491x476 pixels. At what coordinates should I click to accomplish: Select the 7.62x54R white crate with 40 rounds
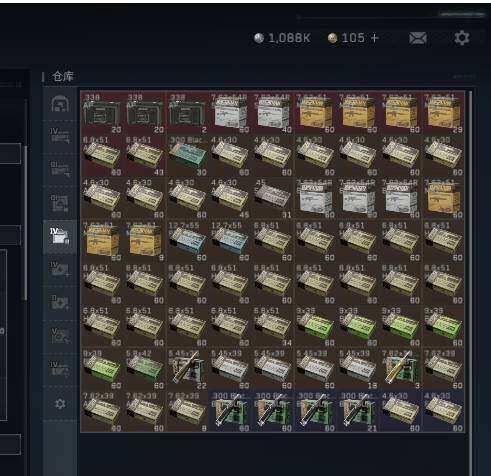coord(272,113)
